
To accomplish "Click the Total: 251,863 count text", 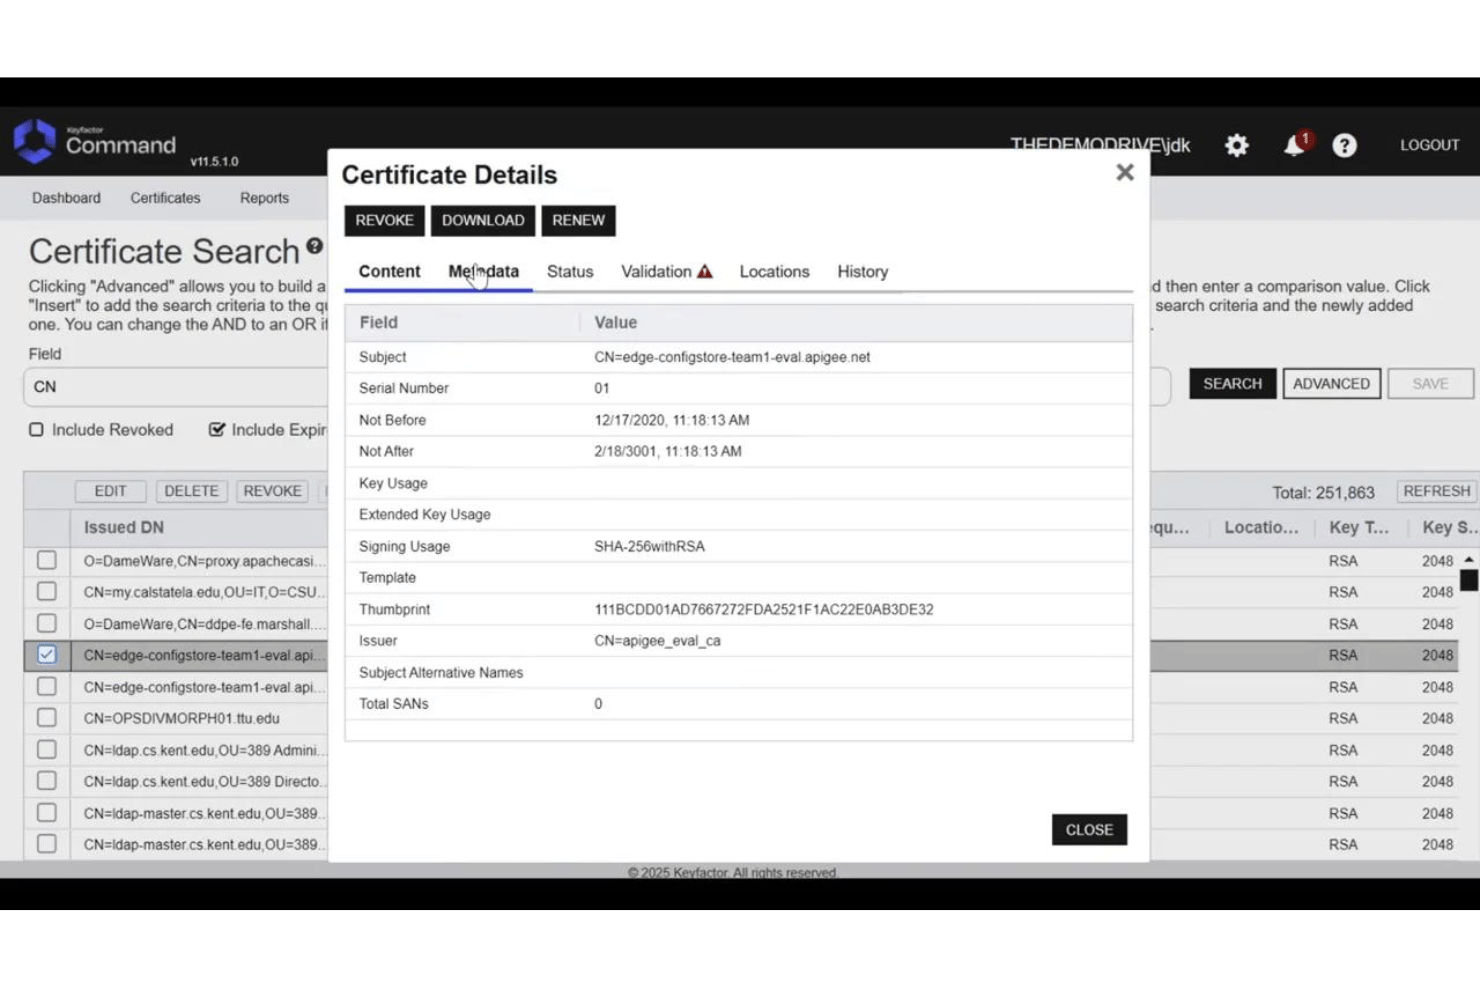I will click(x=1323, y=492).
